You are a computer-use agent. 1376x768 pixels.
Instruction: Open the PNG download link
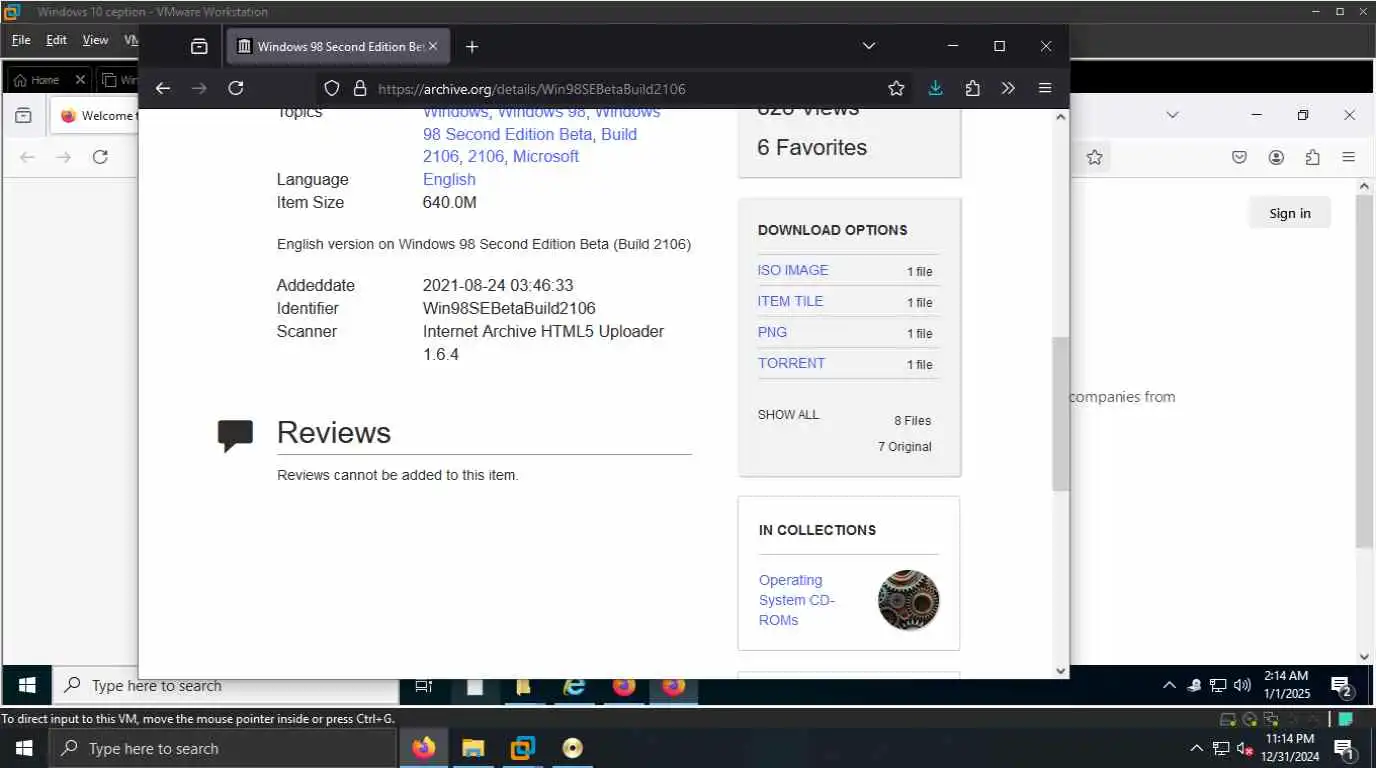[772, 332]
